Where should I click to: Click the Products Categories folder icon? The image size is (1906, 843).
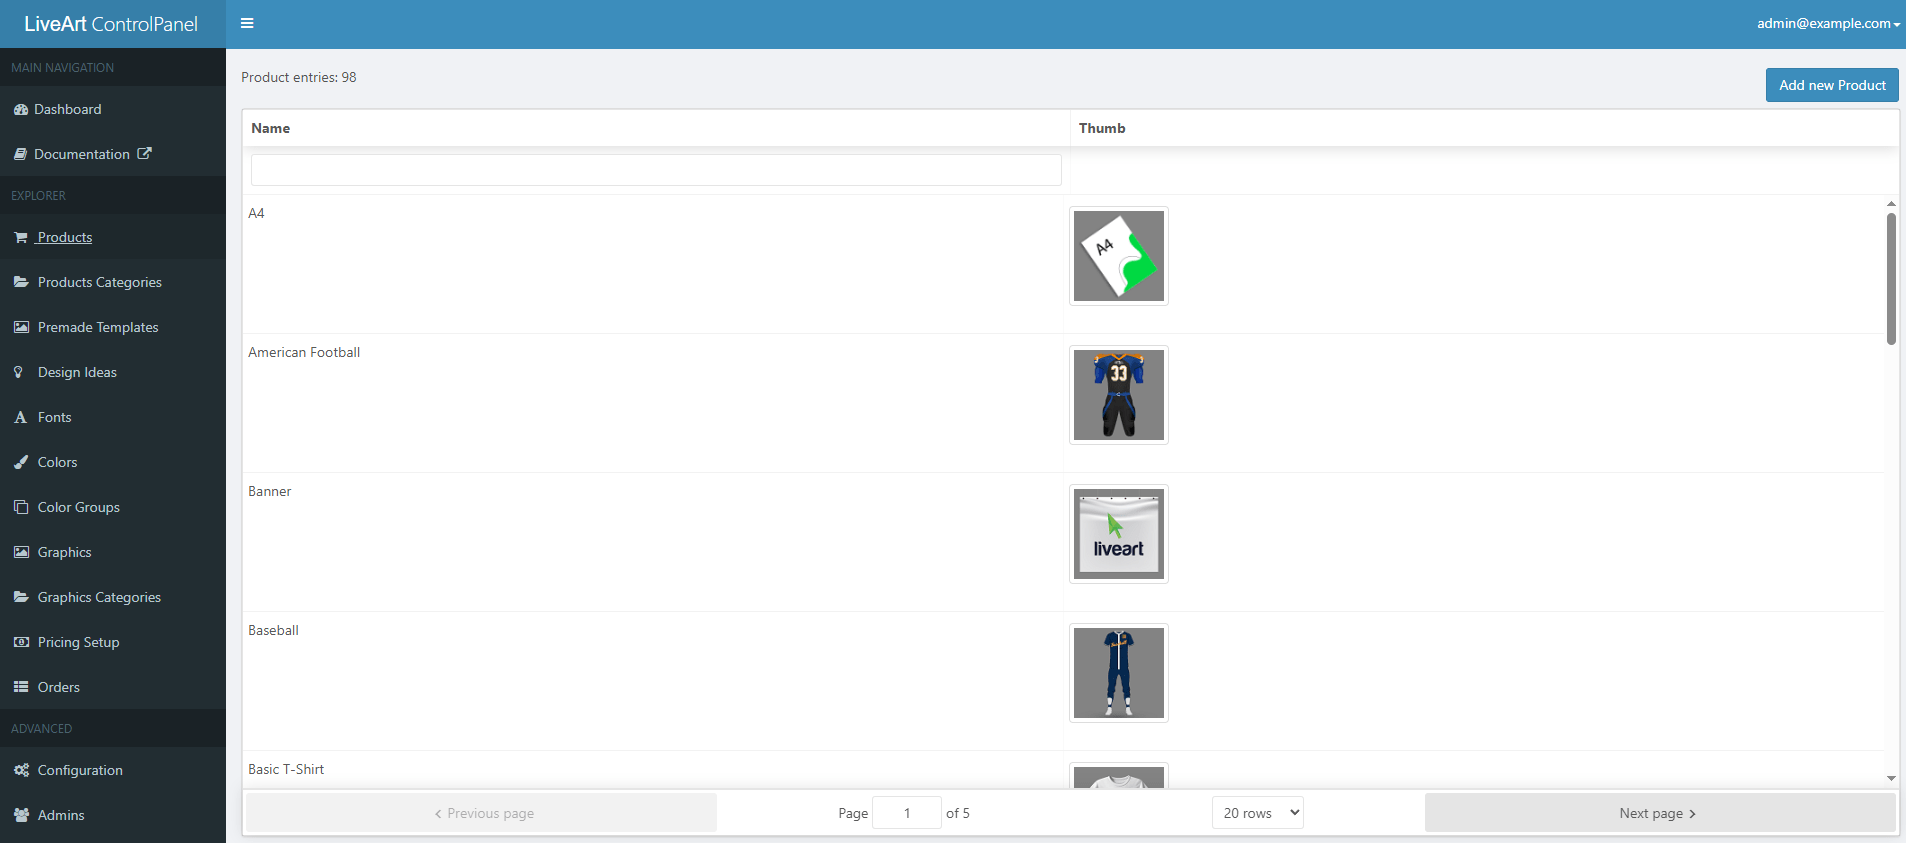click(21, 283)
